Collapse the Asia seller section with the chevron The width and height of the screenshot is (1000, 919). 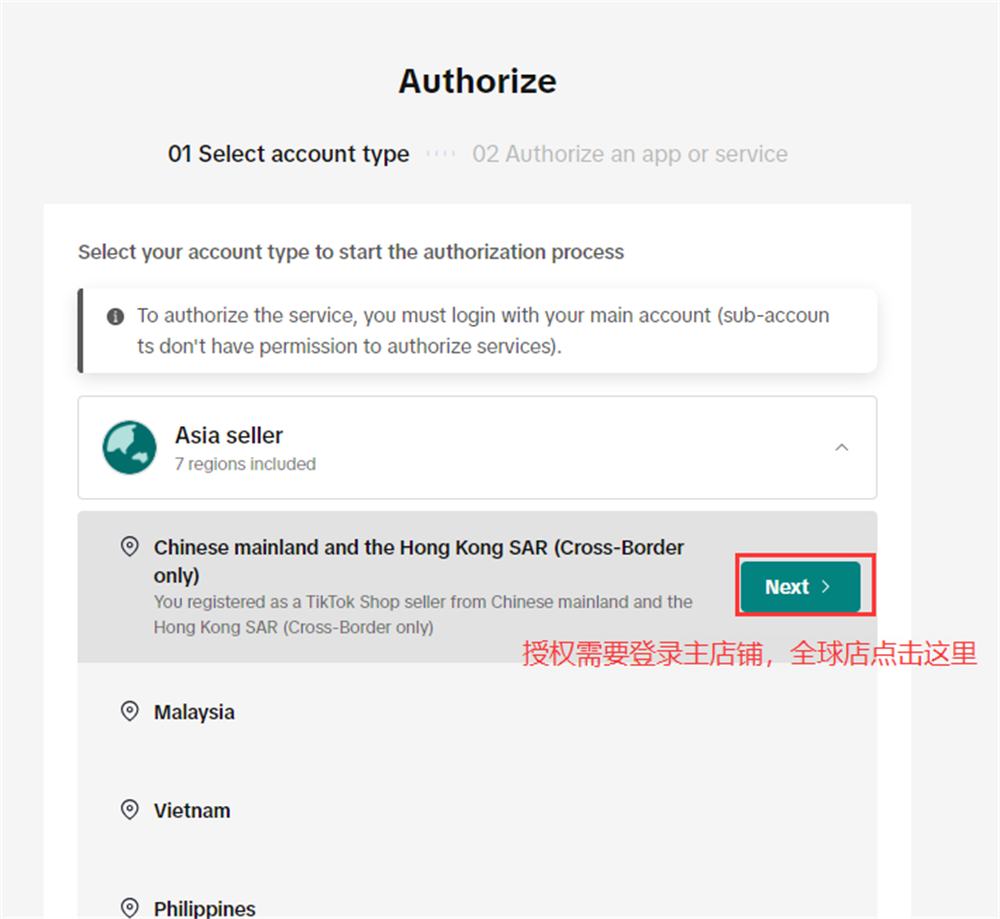[x=842, y=447]
